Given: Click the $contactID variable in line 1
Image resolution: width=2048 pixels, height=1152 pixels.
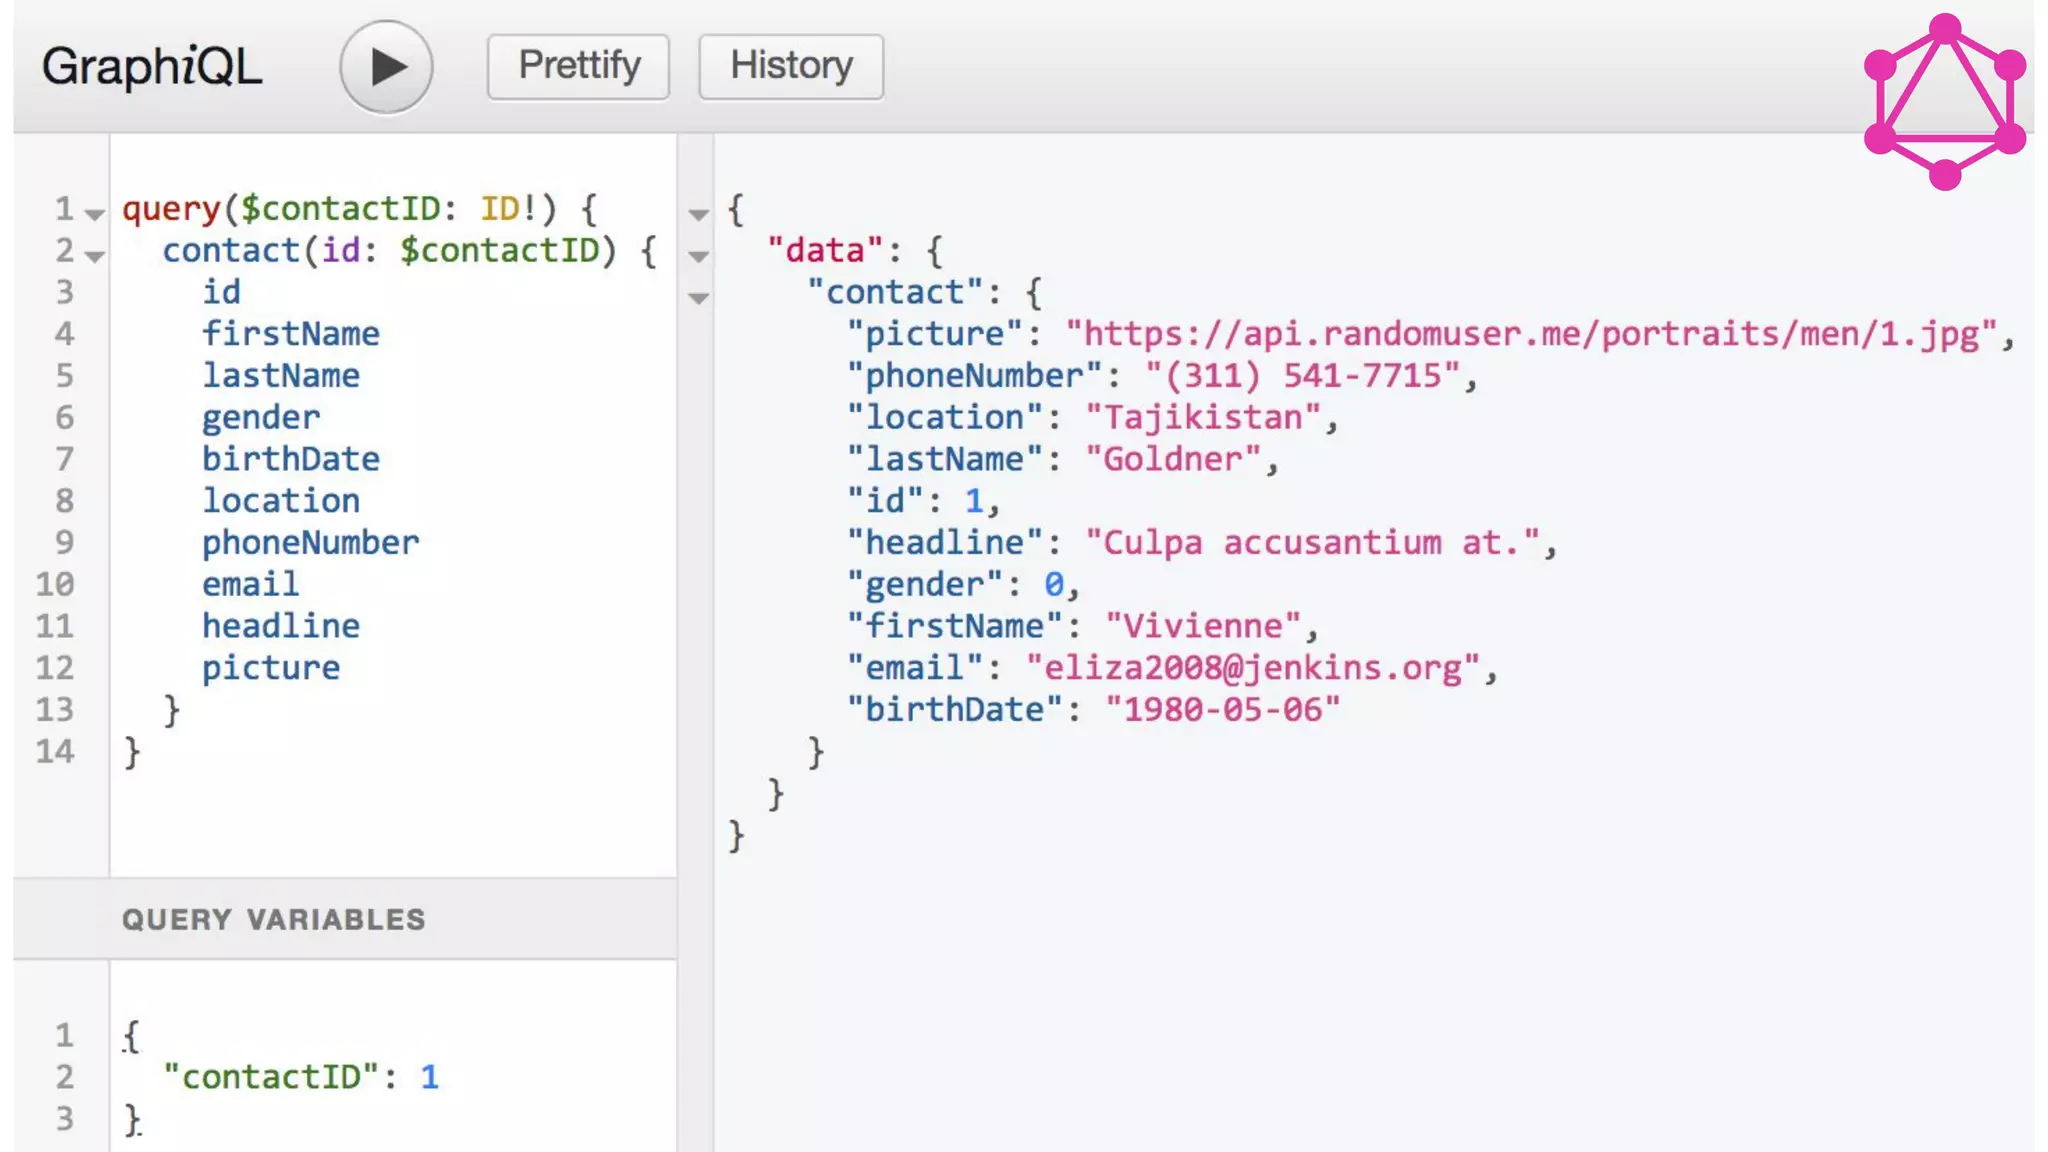Looking at the screenshot, I should [x=340, y=208].
